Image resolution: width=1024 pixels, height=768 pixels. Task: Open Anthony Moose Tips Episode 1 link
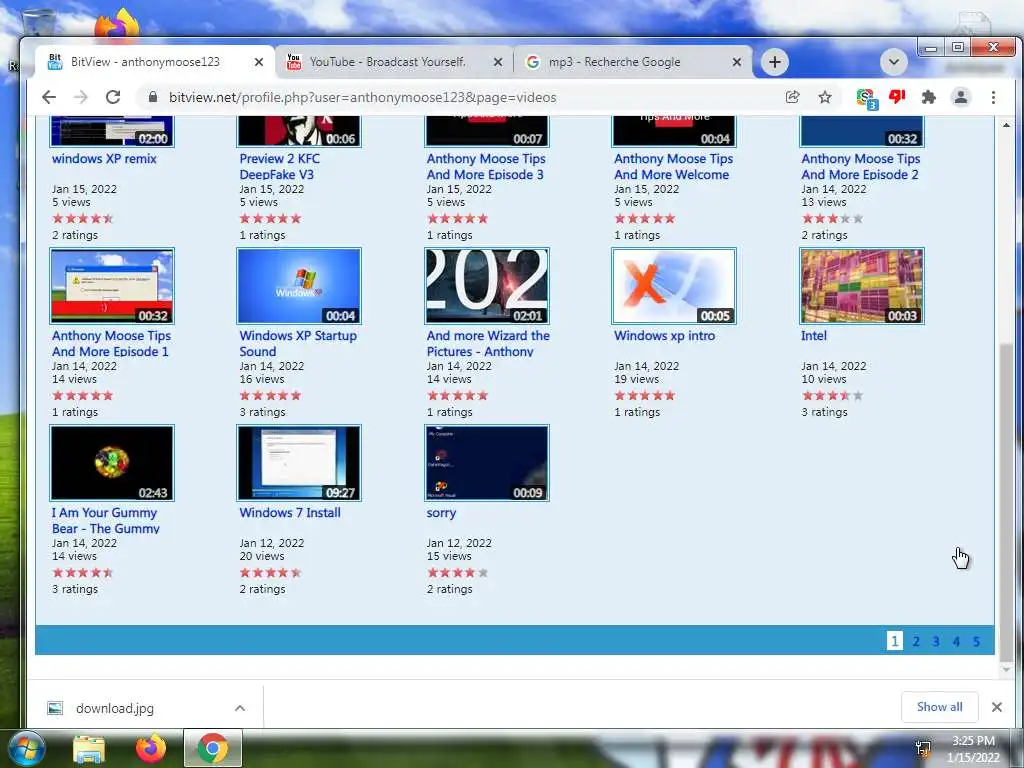tap(111, 344)
